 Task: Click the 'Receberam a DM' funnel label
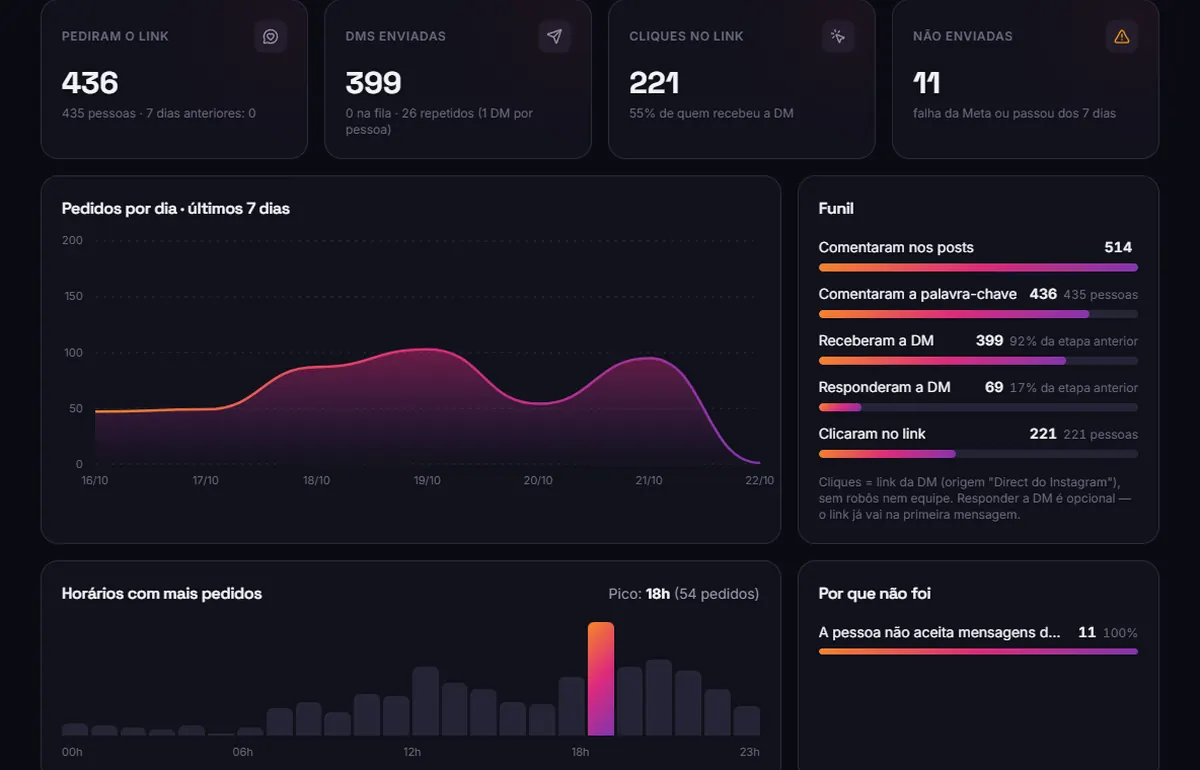876,341
